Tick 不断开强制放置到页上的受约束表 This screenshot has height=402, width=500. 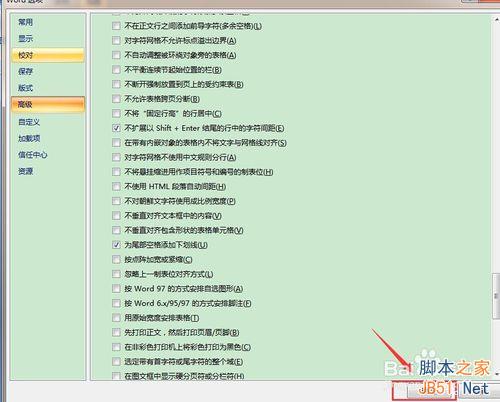pos(116,84)
